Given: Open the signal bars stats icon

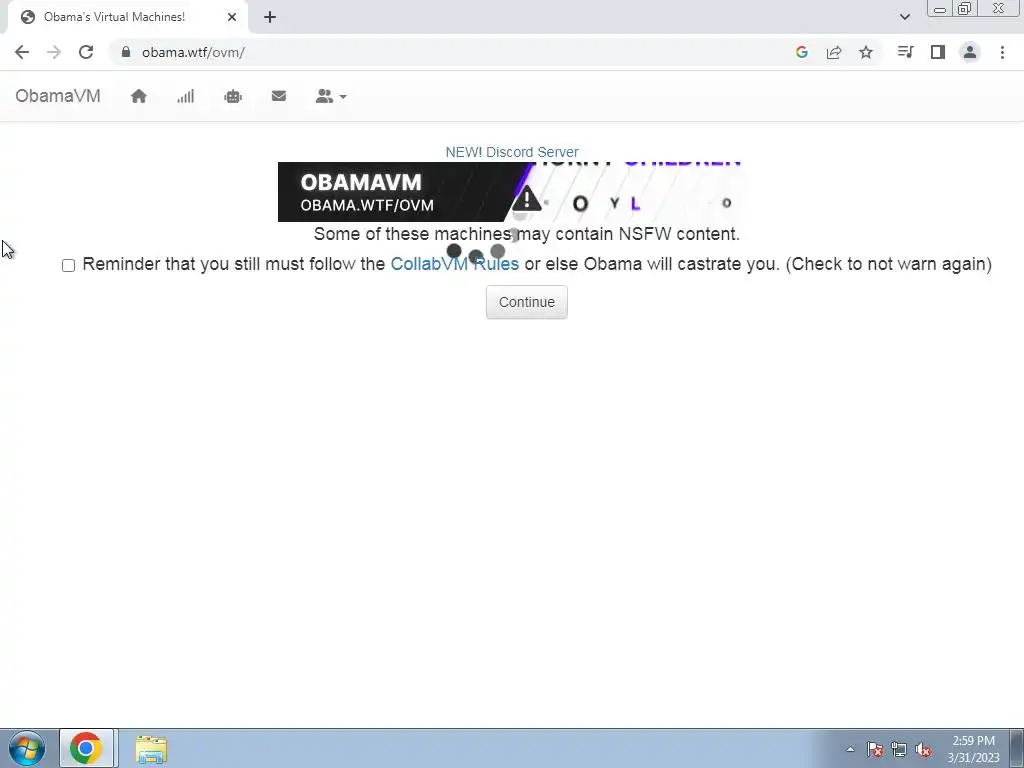Looking at the screenshot, I should tap(185, 97).
